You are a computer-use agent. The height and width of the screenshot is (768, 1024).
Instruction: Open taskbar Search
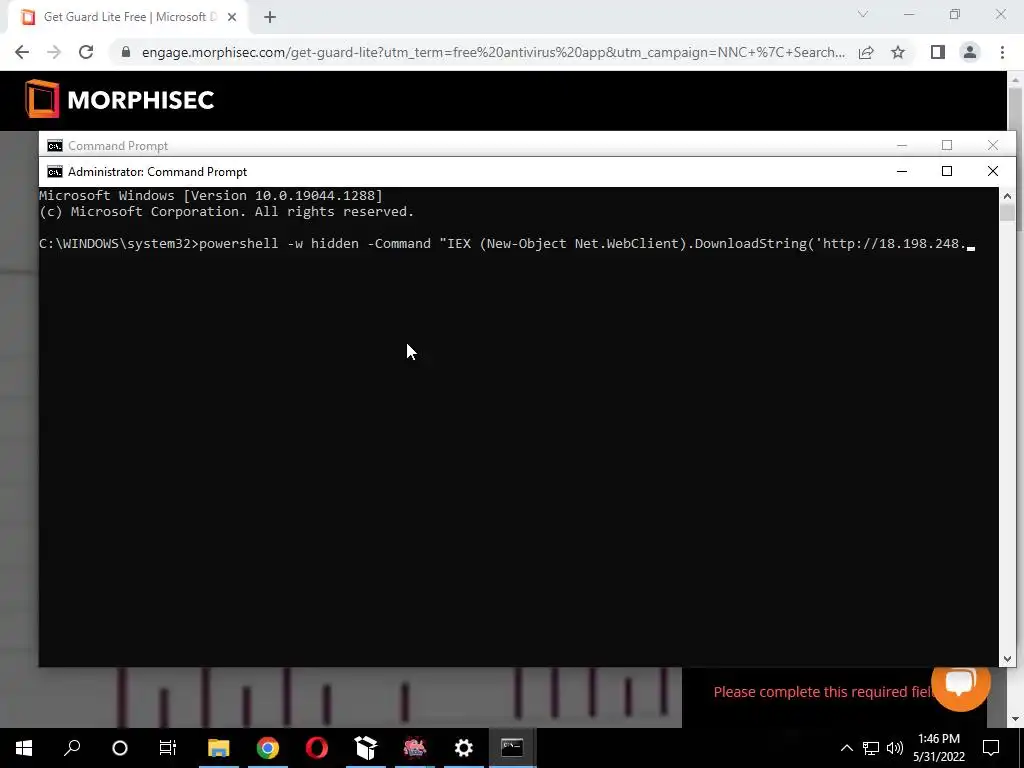pos(72,748)
